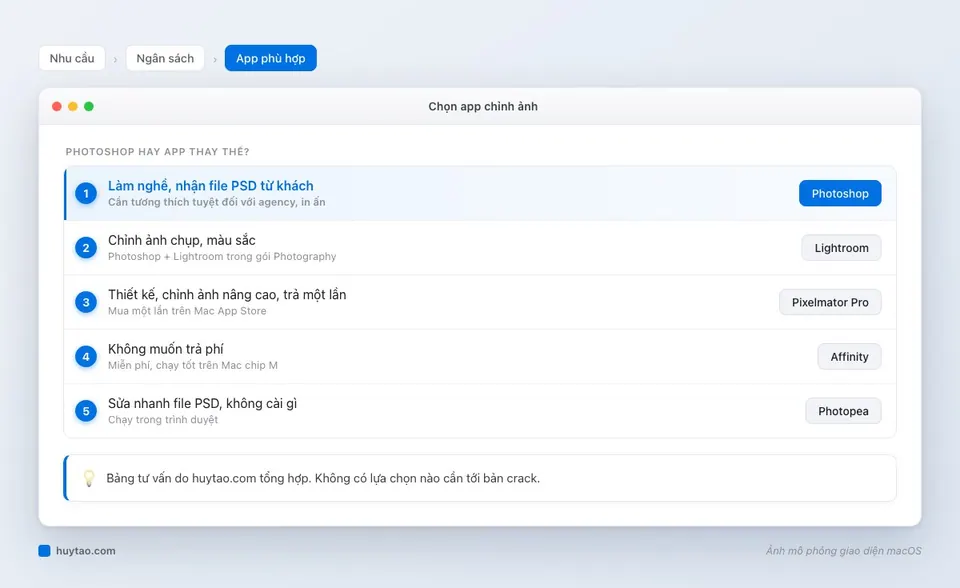The width and height of the screenshot is (960, 588).
Task: Pick the Pixelmator Pro button
Action: [830, 302]
